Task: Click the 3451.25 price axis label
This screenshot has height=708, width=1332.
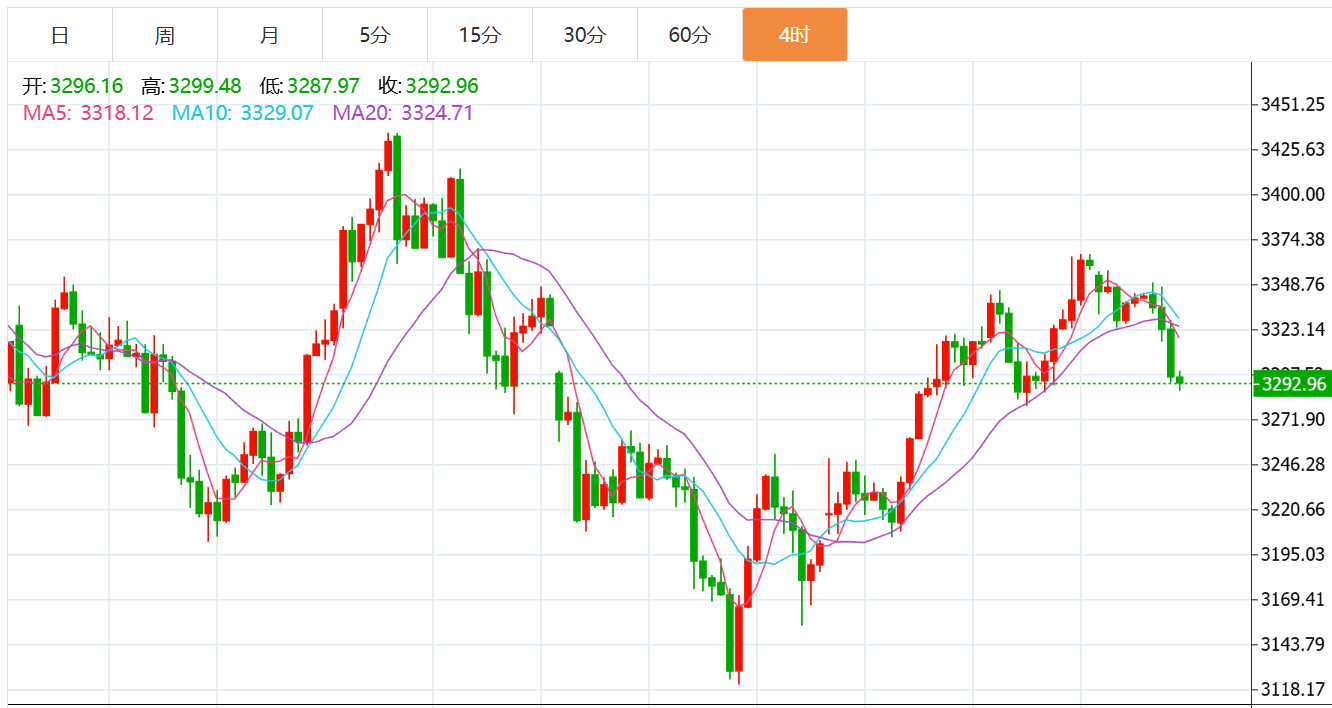Action: [x=1293, y=105]
